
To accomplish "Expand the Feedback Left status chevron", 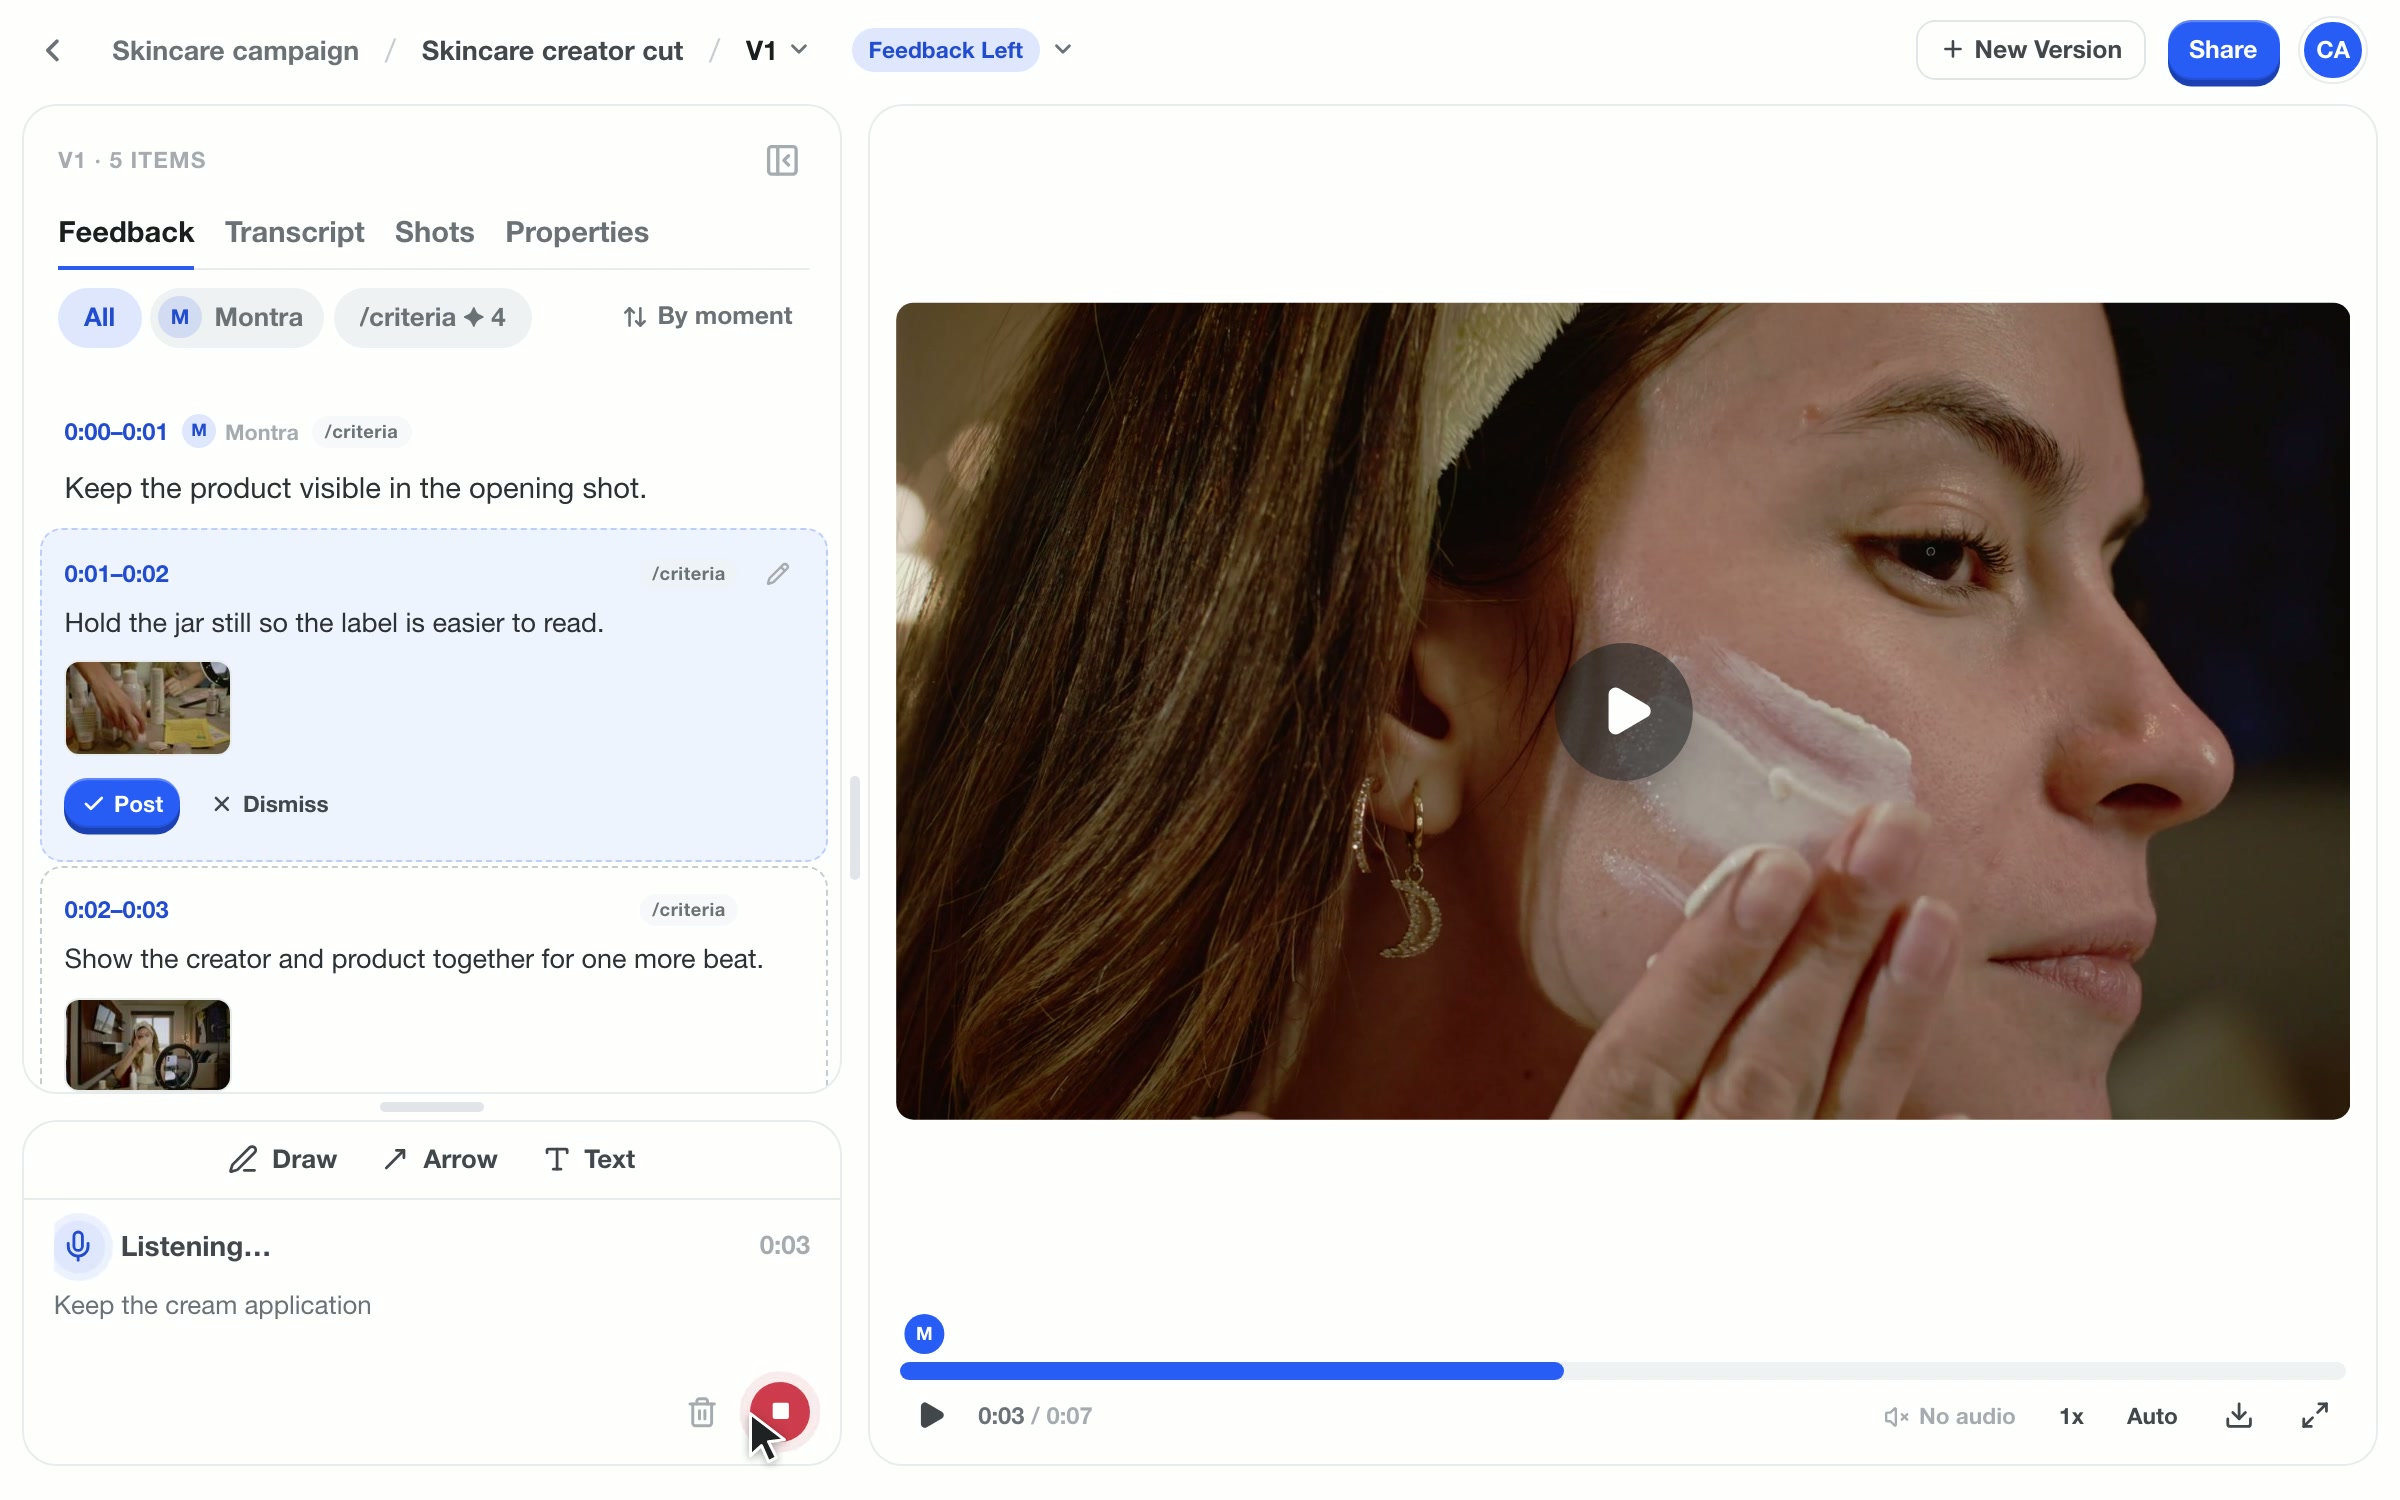I will [x=1063, y=50].
